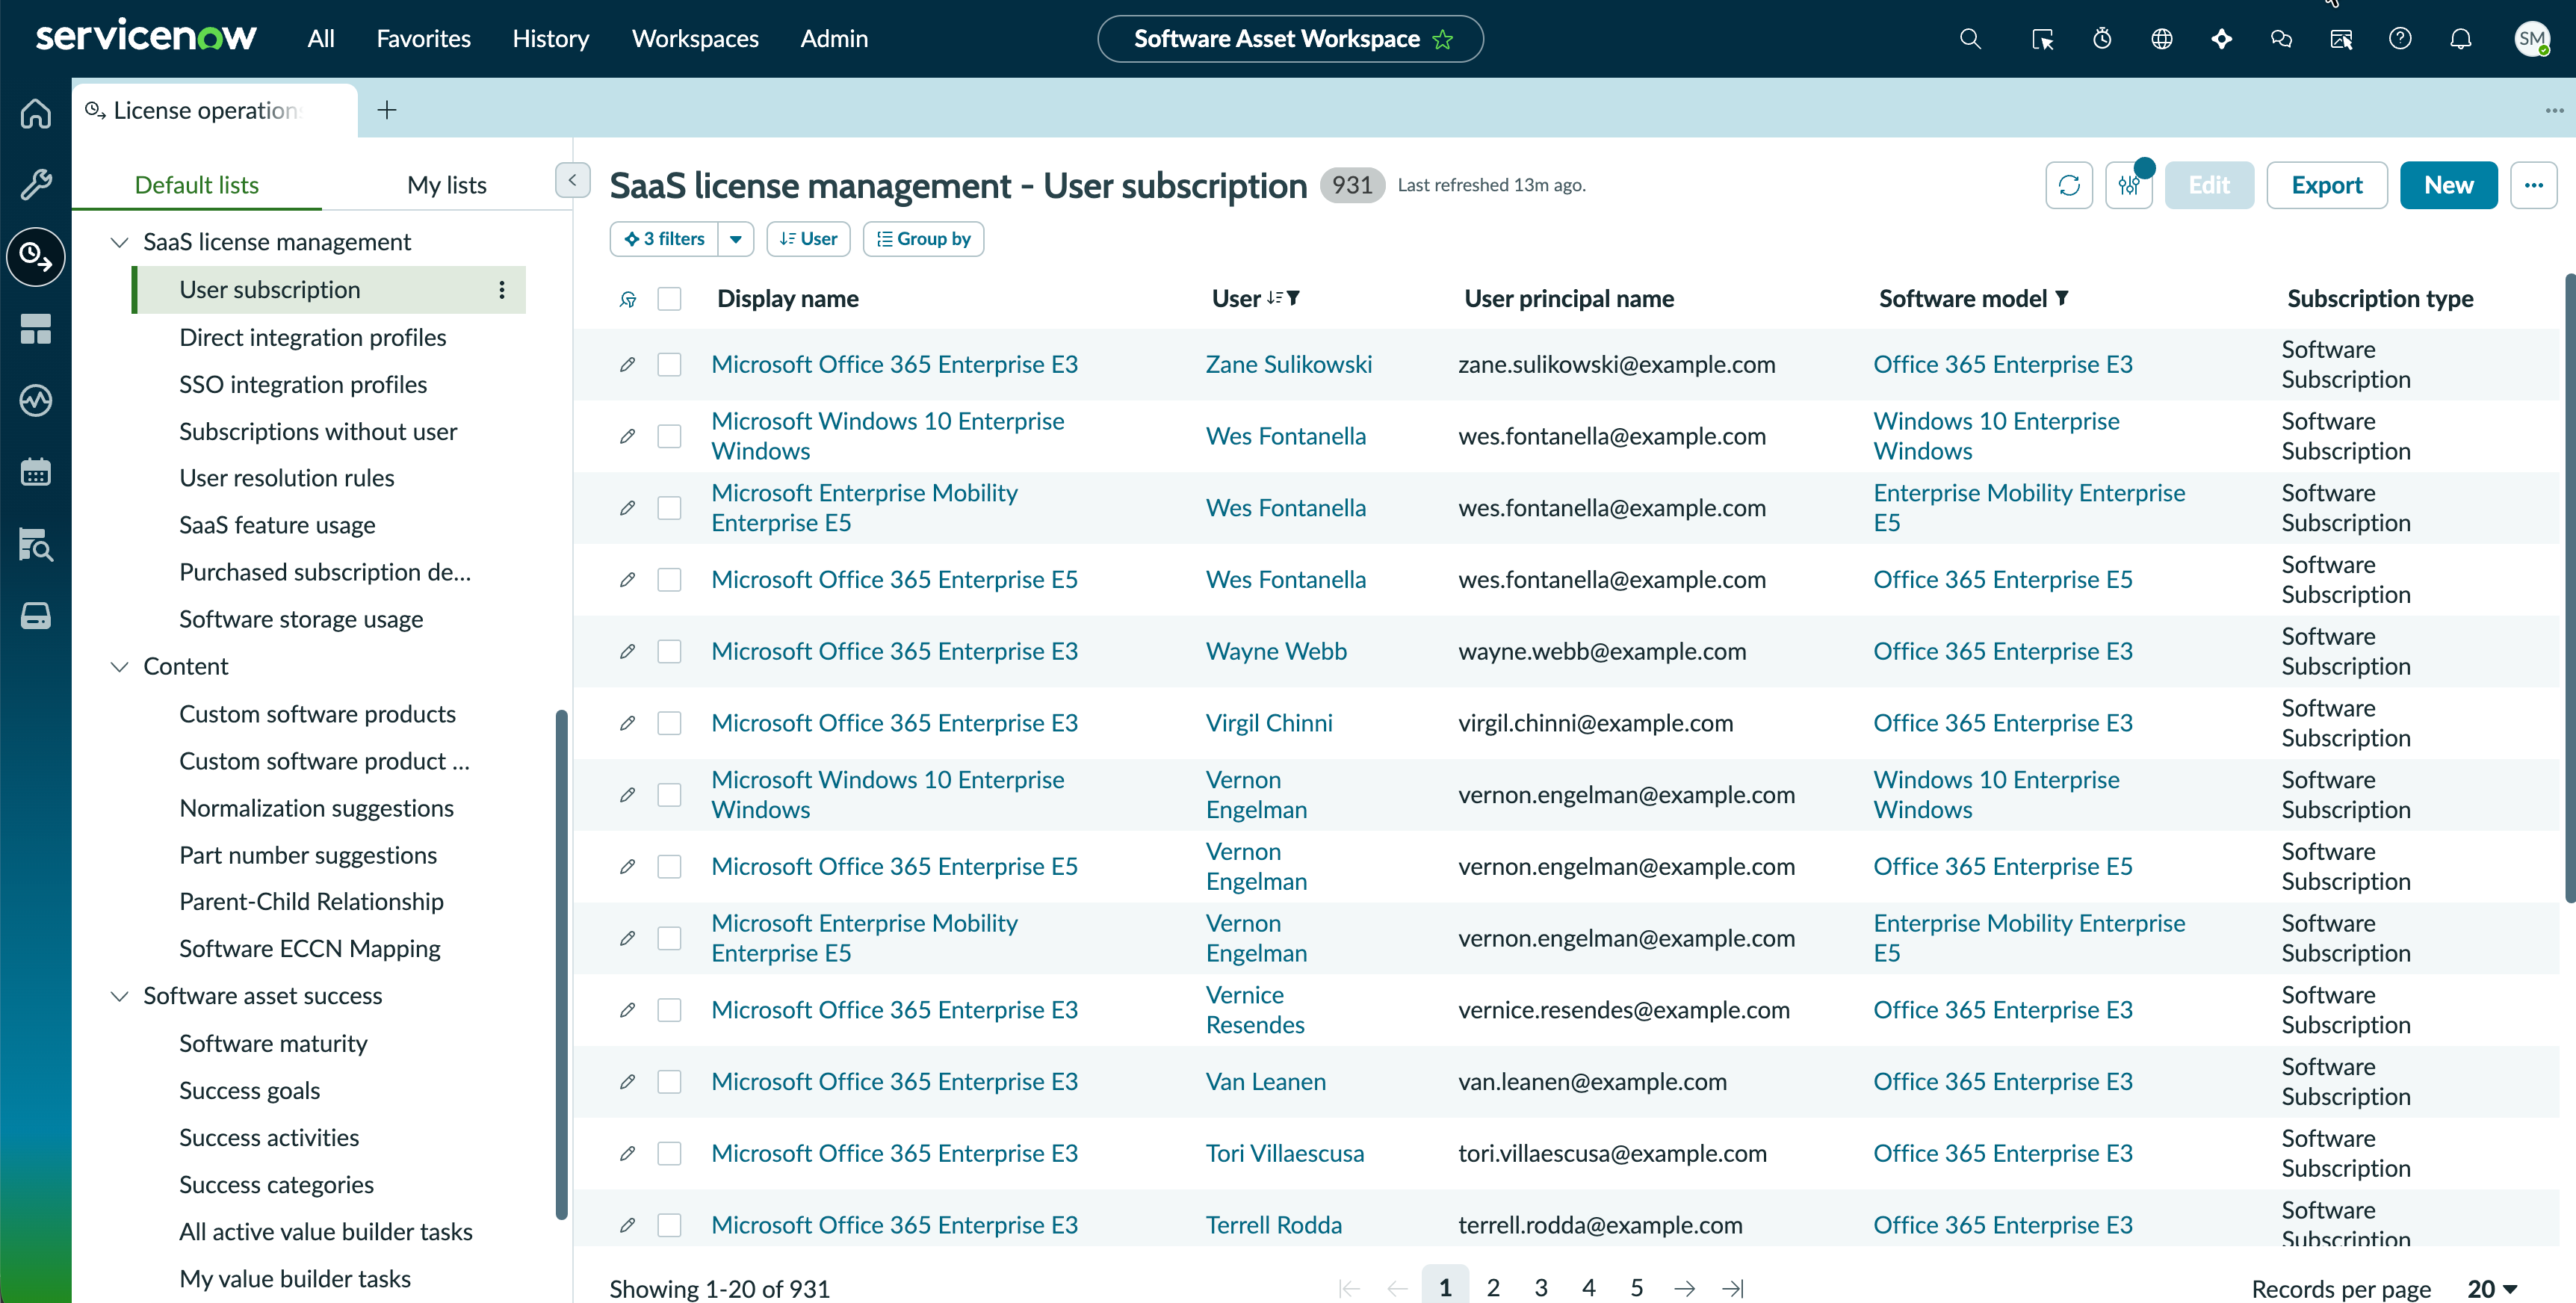This screenshot has width=2576, height=1303.
Task: Open 3 filters button
Action: point(664,239)
